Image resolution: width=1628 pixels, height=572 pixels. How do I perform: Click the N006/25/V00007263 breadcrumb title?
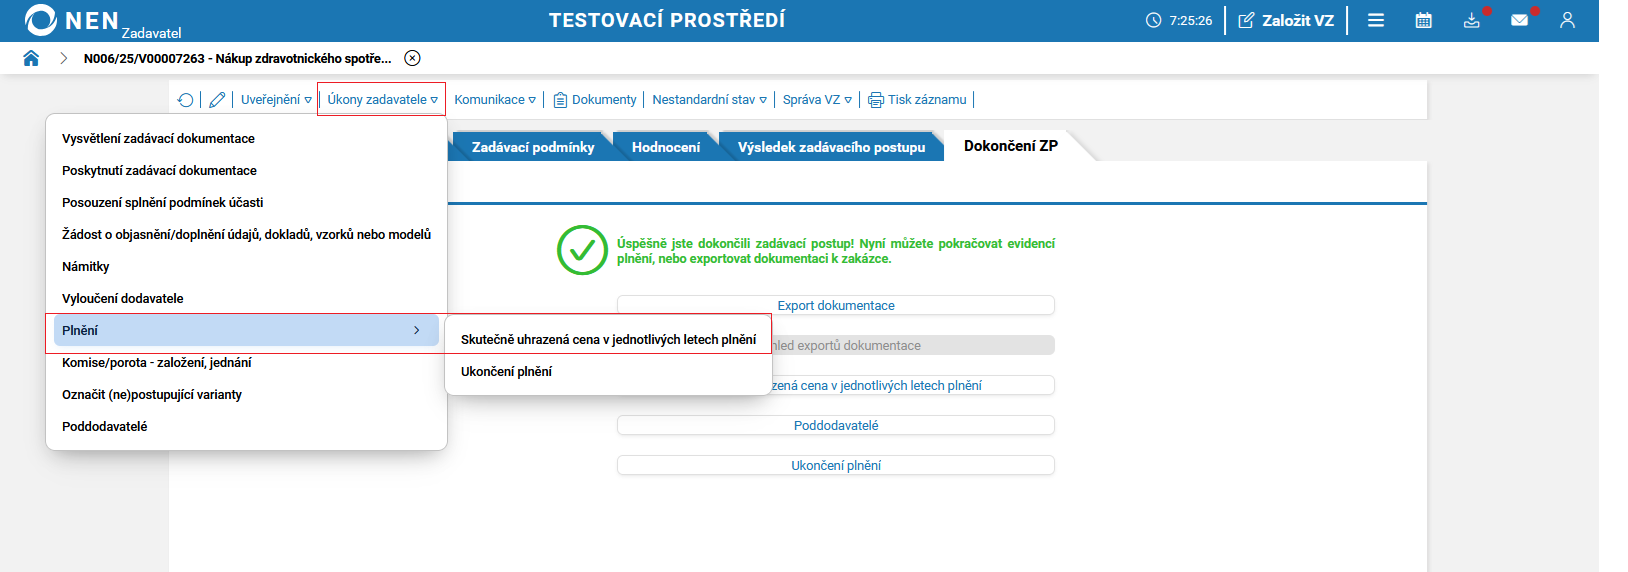(238, 58)
